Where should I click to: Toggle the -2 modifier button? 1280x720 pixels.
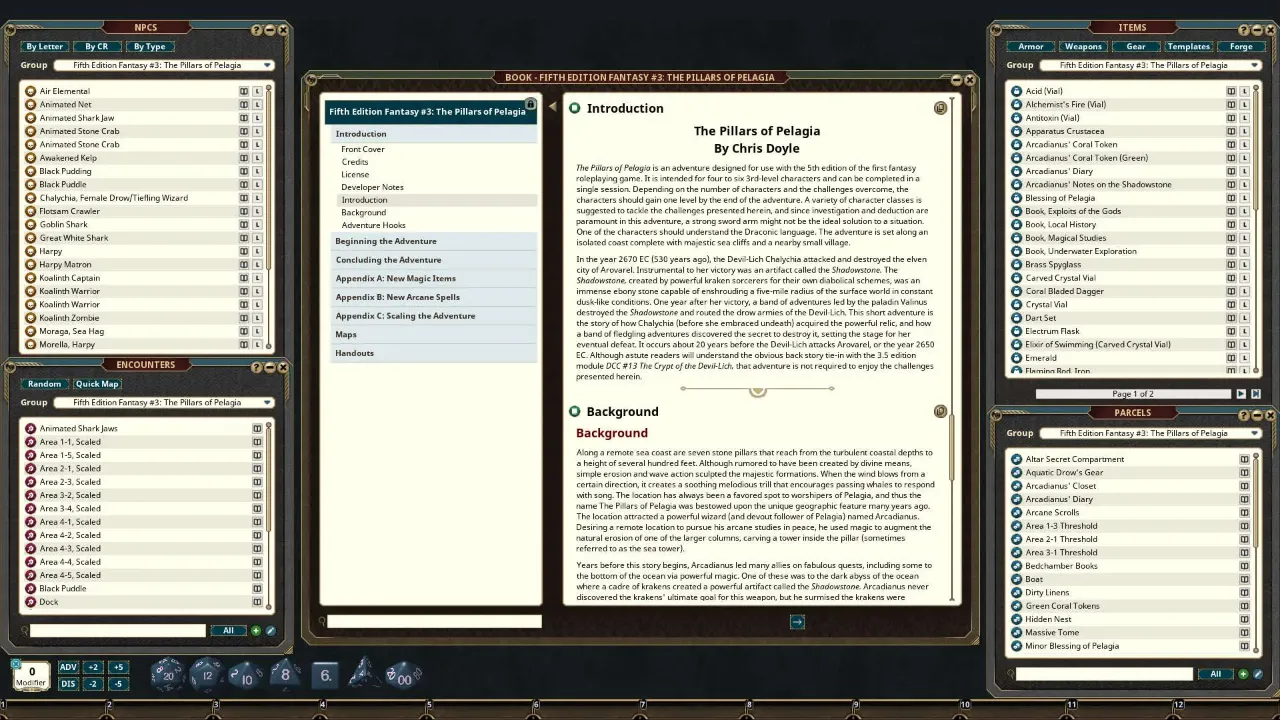coord(93,684)
